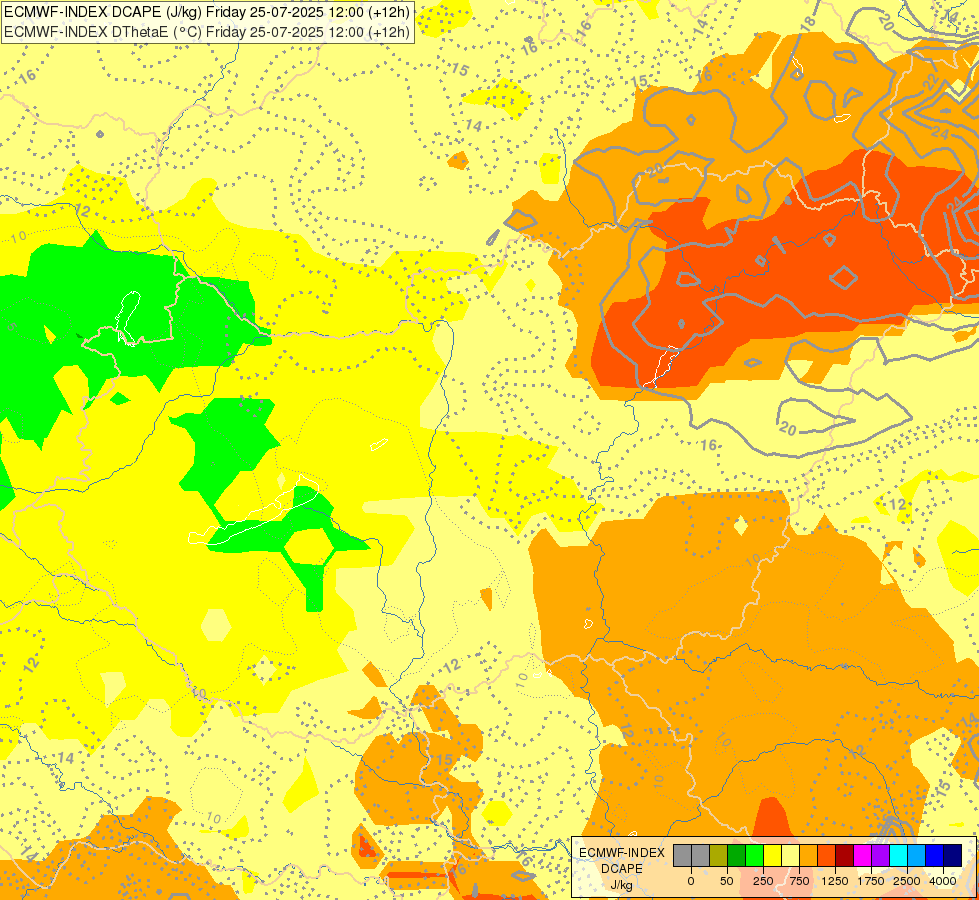The image size is (979, 900).
Task: Click the purple legend swatch
Action: 880,856
